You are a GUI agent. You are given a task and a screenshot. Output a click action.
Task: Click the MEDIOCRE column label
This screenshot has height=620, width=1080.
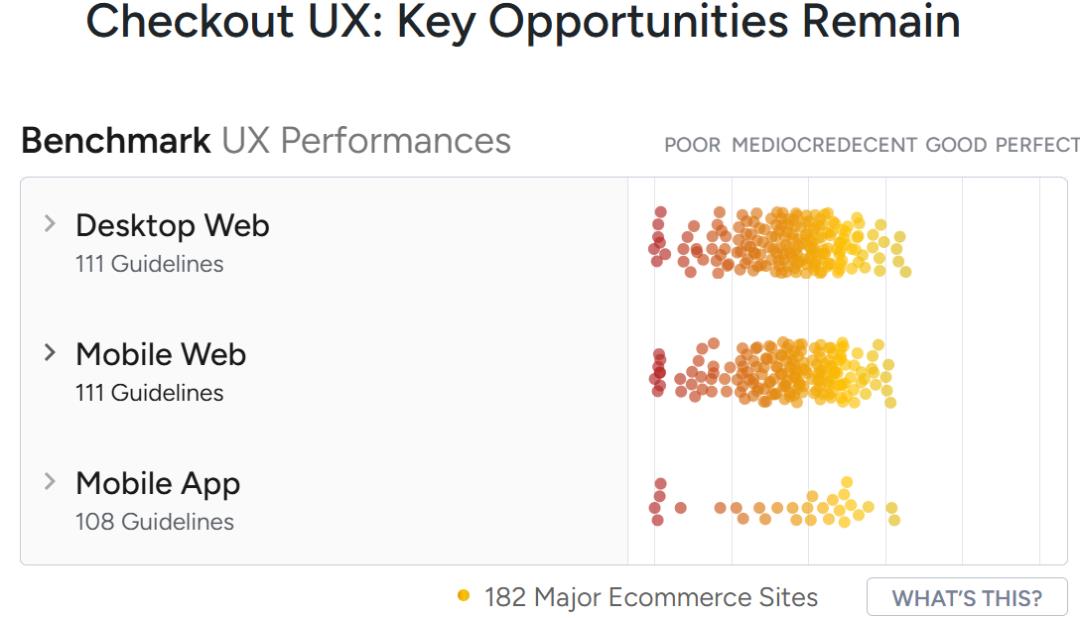[777, 145]
